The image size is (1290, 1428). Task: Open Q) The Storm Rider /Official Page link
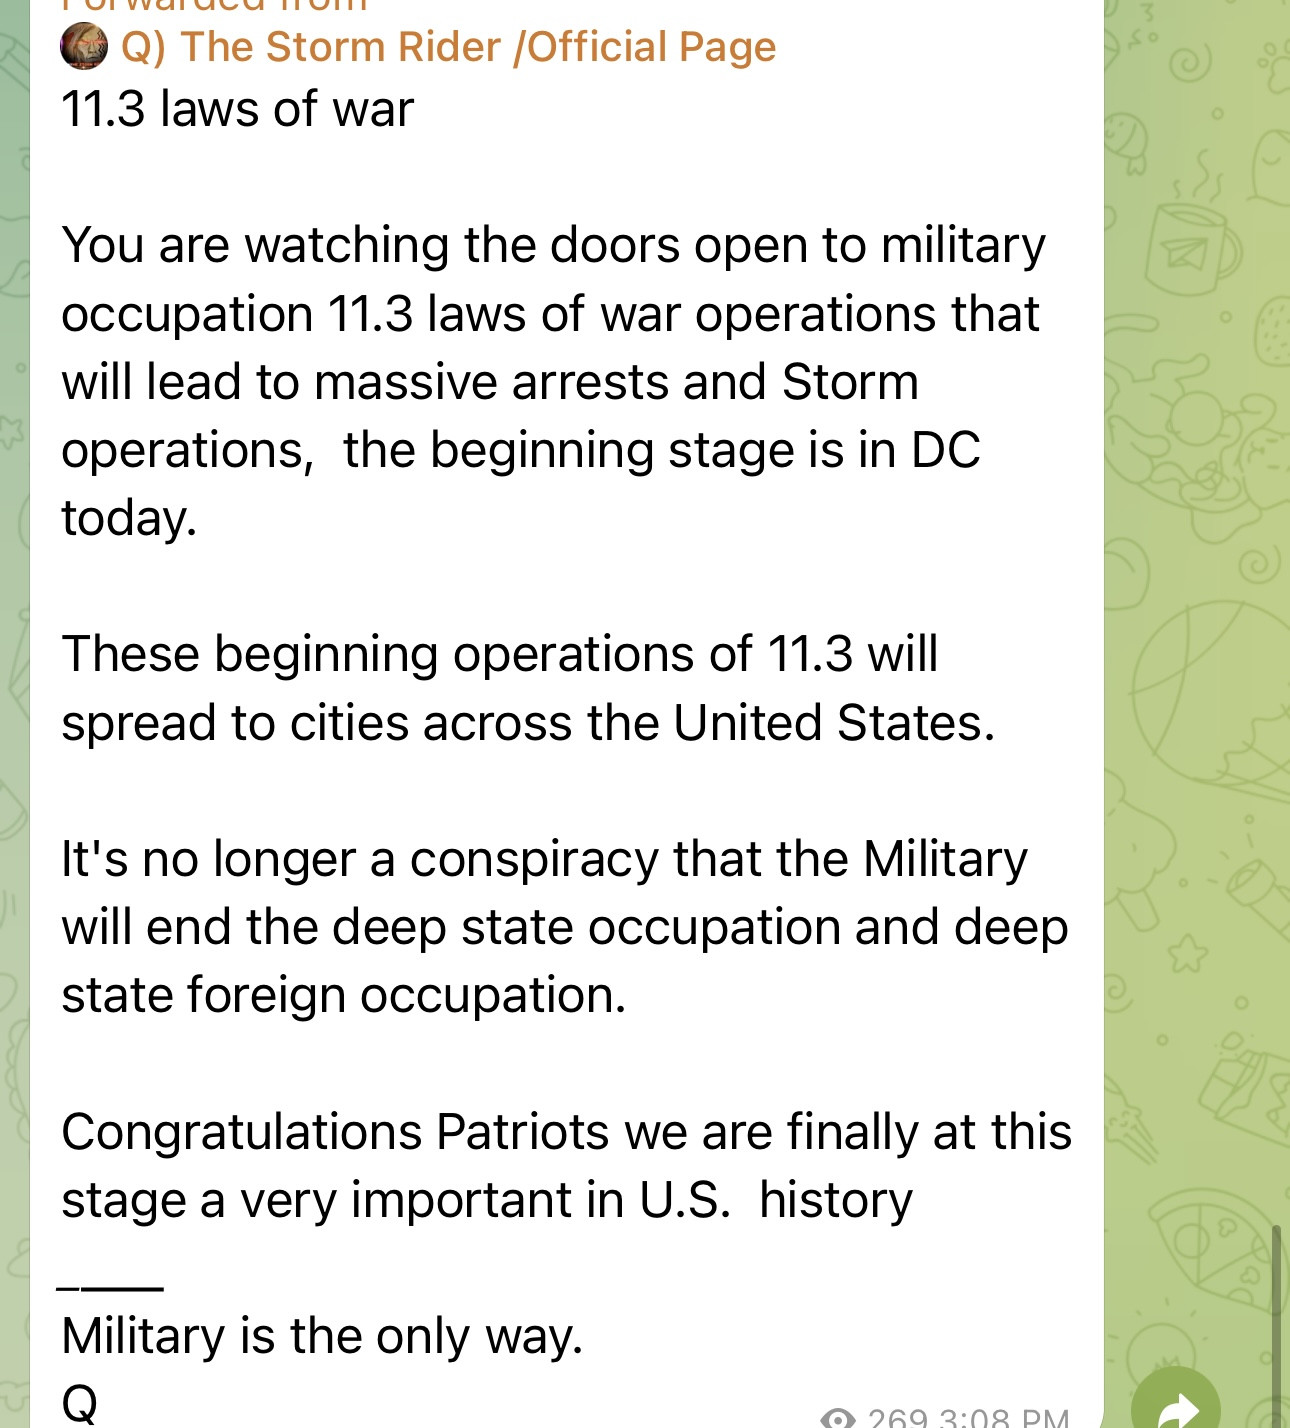coord(448,47)
